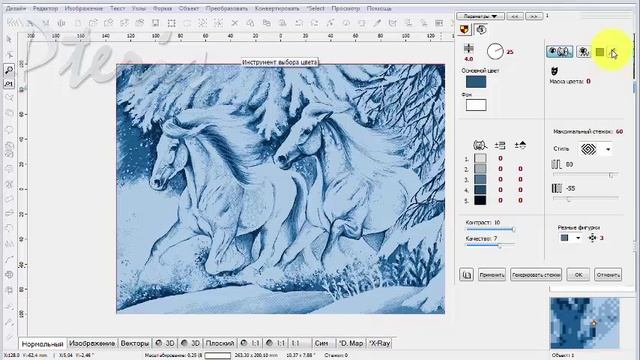Open the Параметры dropdown
Image resolution: width=640 pixels, height=360 pixels.
pos(480,16)
